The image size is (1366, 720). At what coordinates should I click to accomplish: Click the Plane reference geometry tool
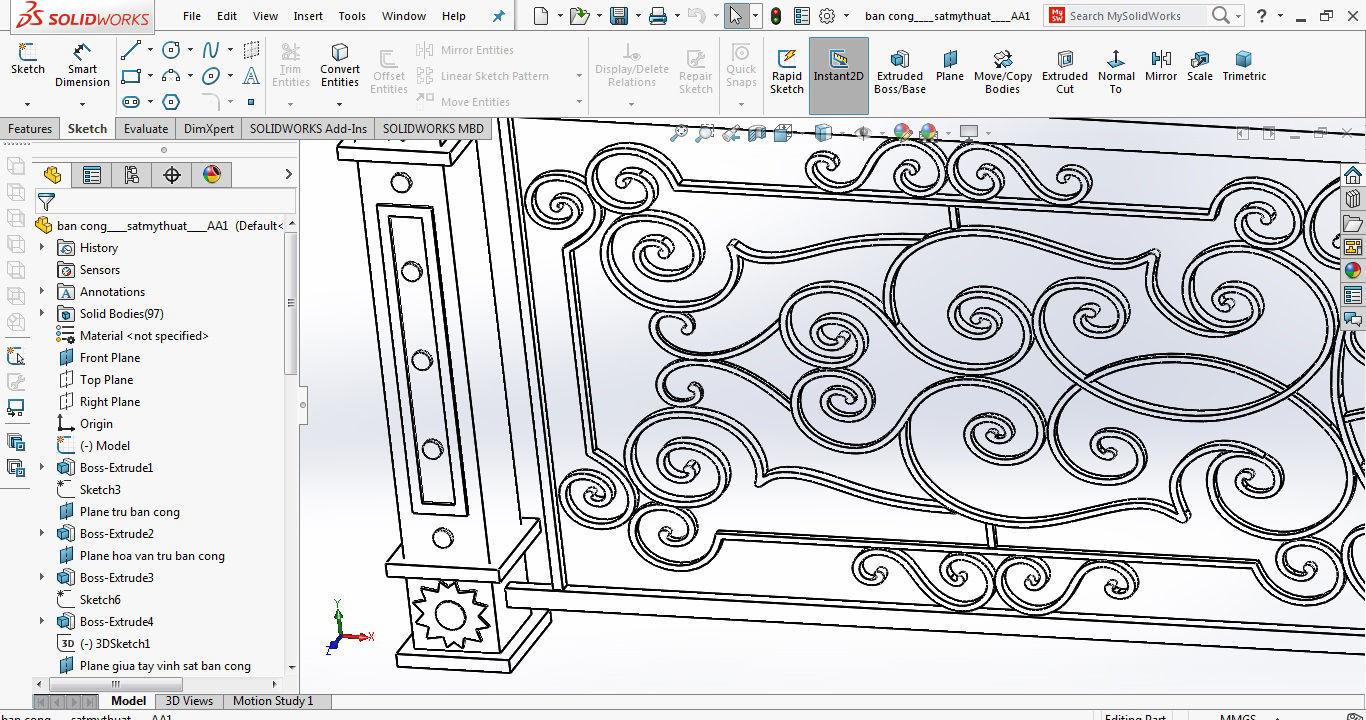(949, 66)
